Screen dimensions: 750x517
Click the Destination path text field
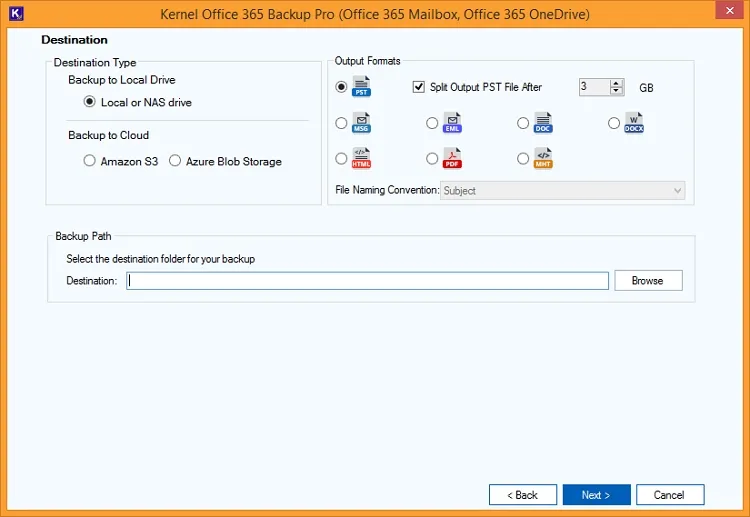[x=367, y=281]
